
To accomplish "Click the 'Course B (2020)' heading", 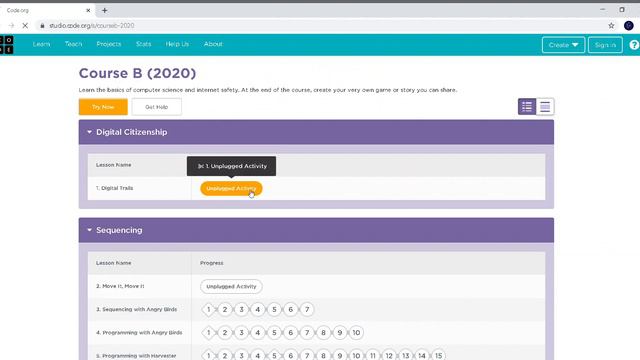I will click(137, 73).
